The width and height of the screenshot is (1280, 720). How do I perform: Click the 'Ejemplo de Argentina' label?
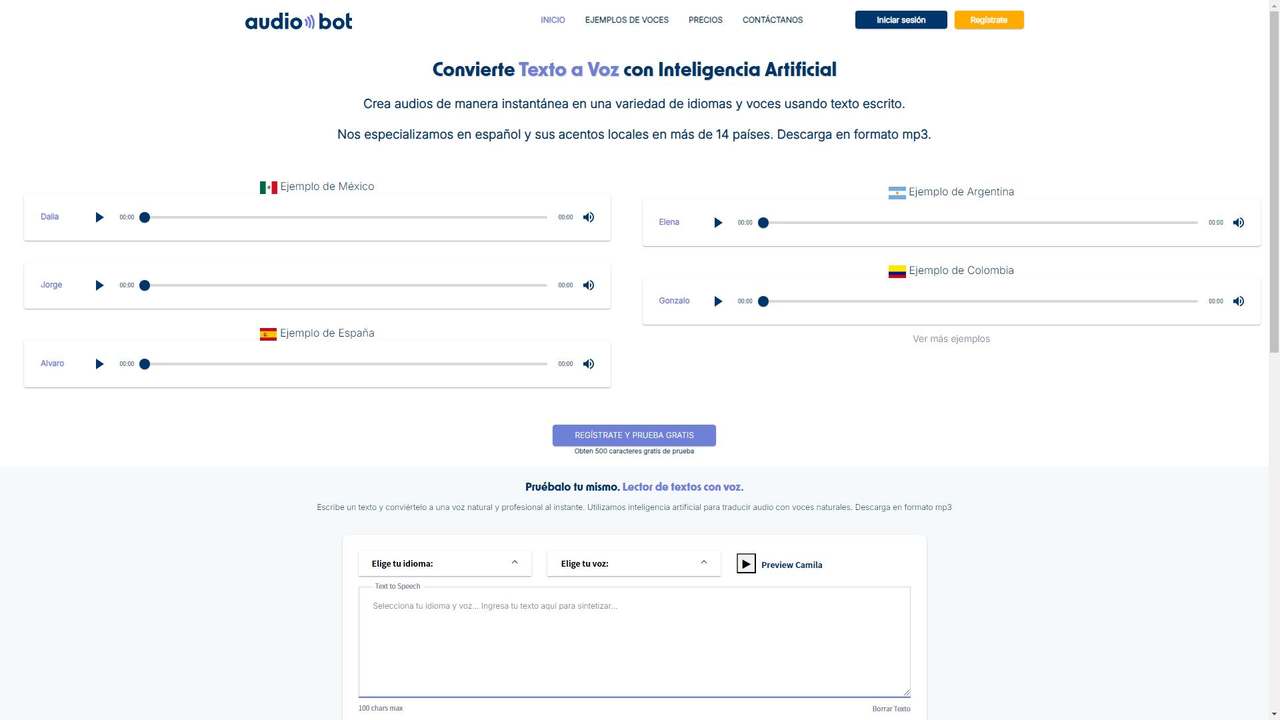961,192
